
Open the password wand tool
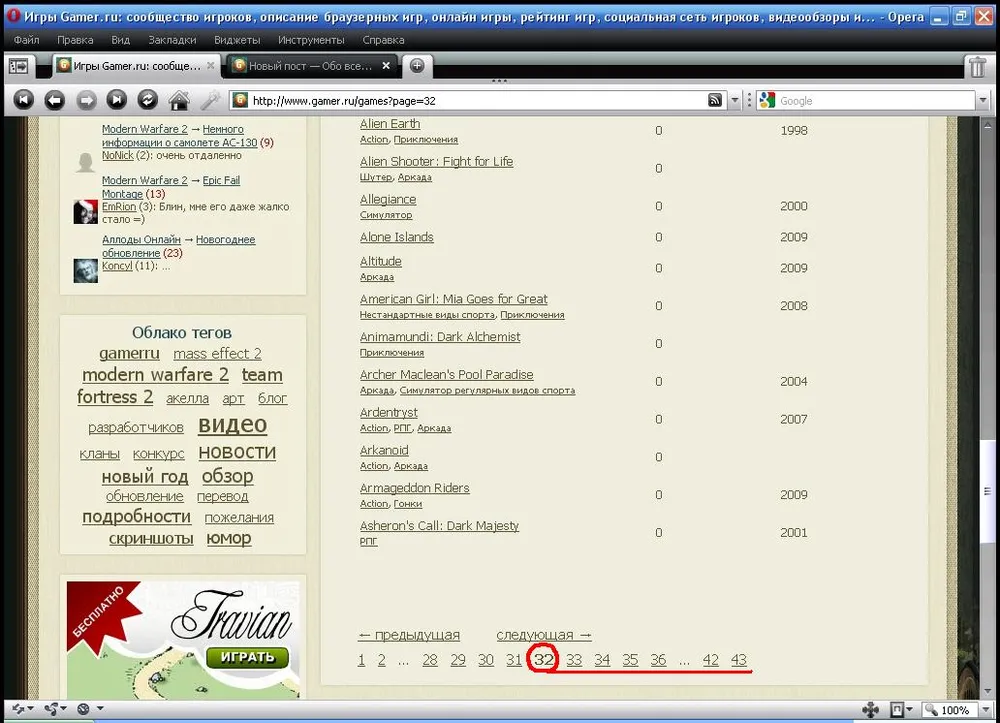210,100
